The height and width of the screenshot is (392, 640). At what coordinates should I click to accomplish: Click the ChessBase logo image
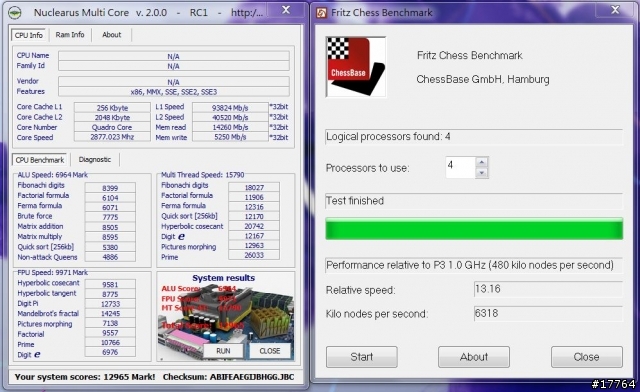[356, 67]
